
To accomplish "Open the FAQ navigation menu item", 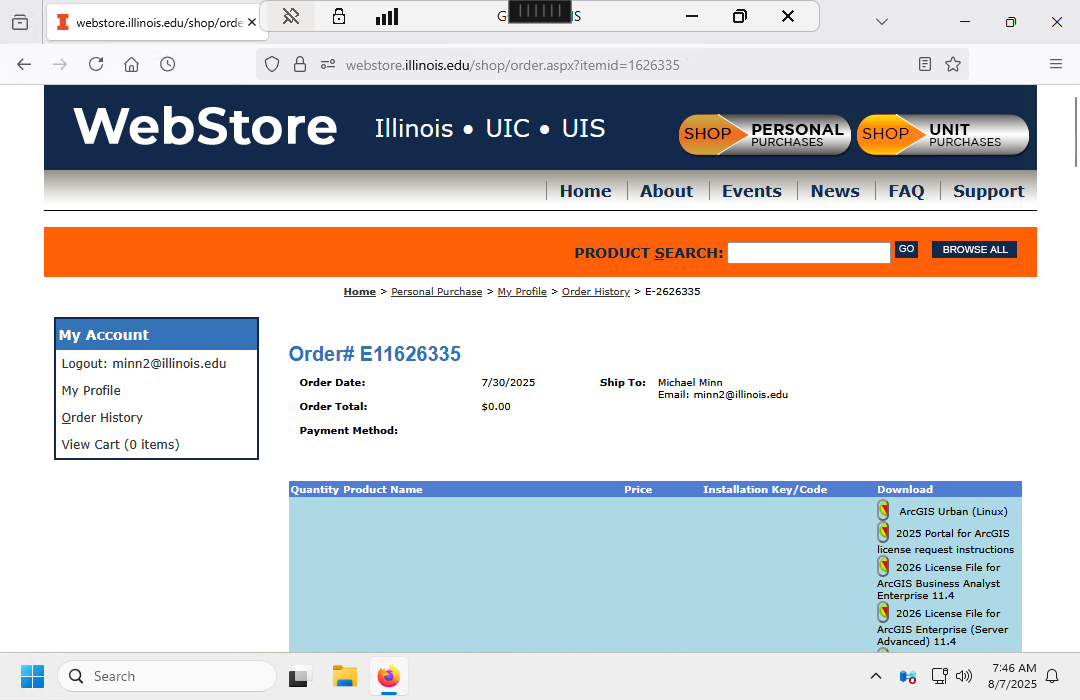I will (906, 191).
